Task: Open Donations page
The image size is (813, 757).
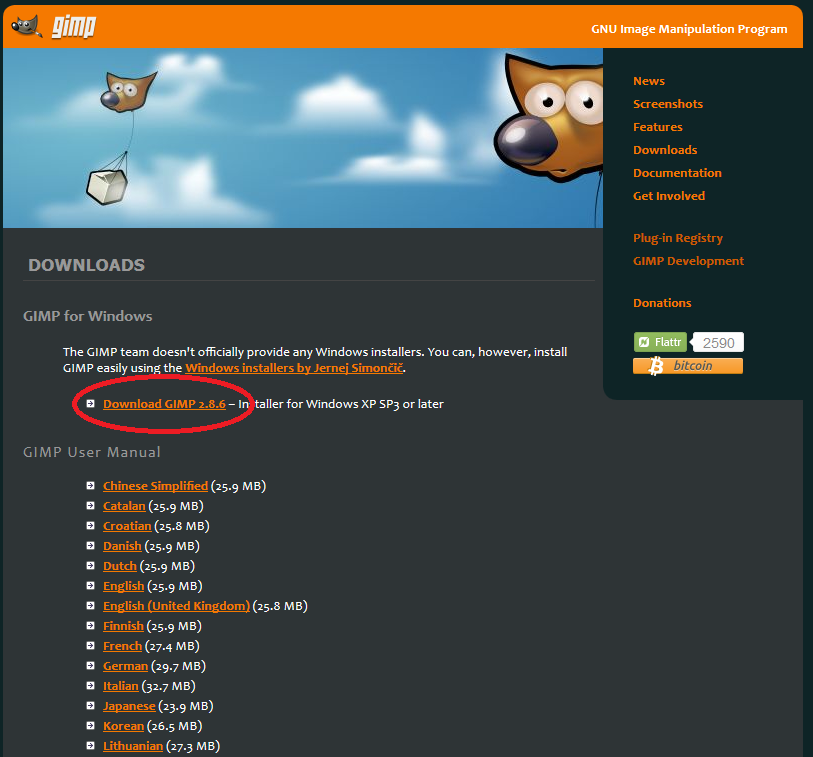Action: [662, 303]
